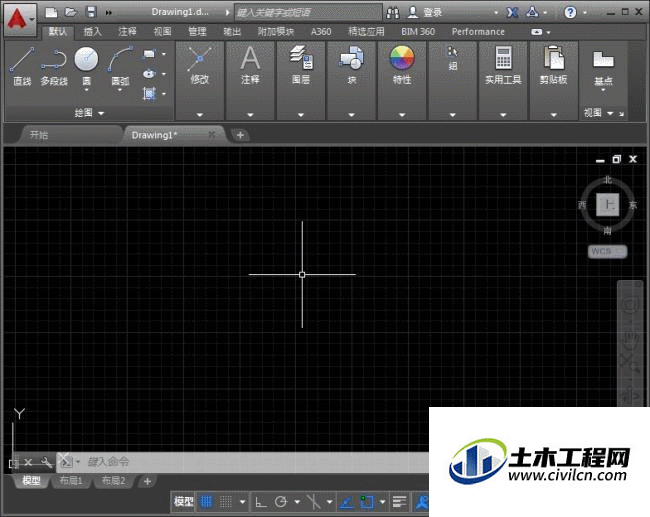Open the Help question mark icon
The image size is (650, 517).
point(570,12)
